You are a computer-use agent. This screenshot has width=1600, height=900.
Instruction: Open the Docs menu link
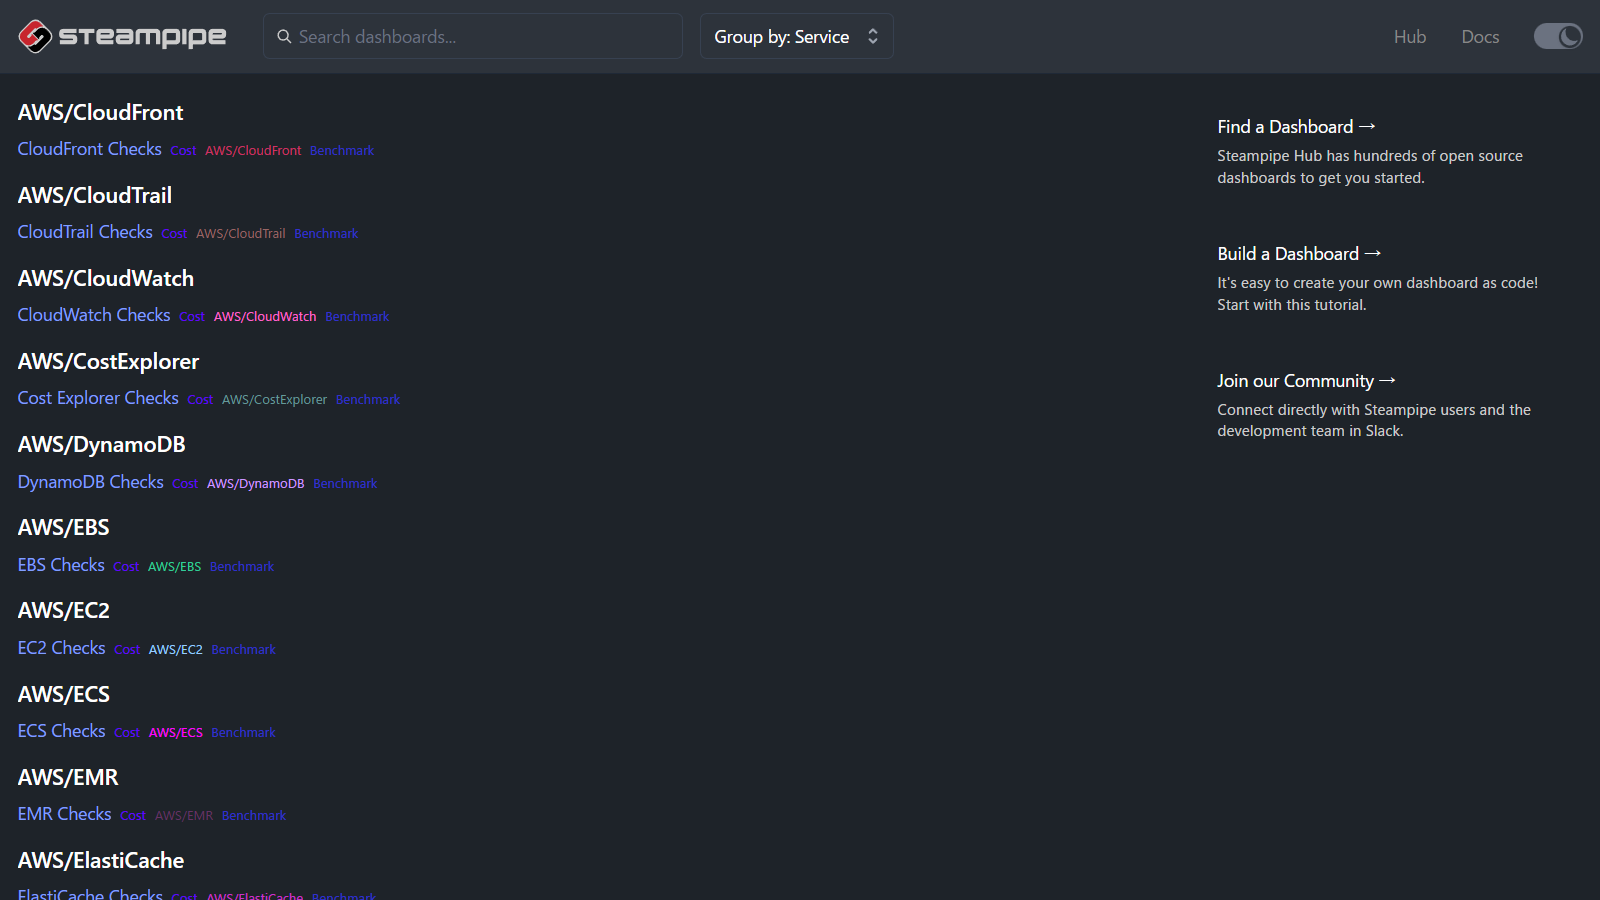pyautogui.click(x=1479, y=37)
